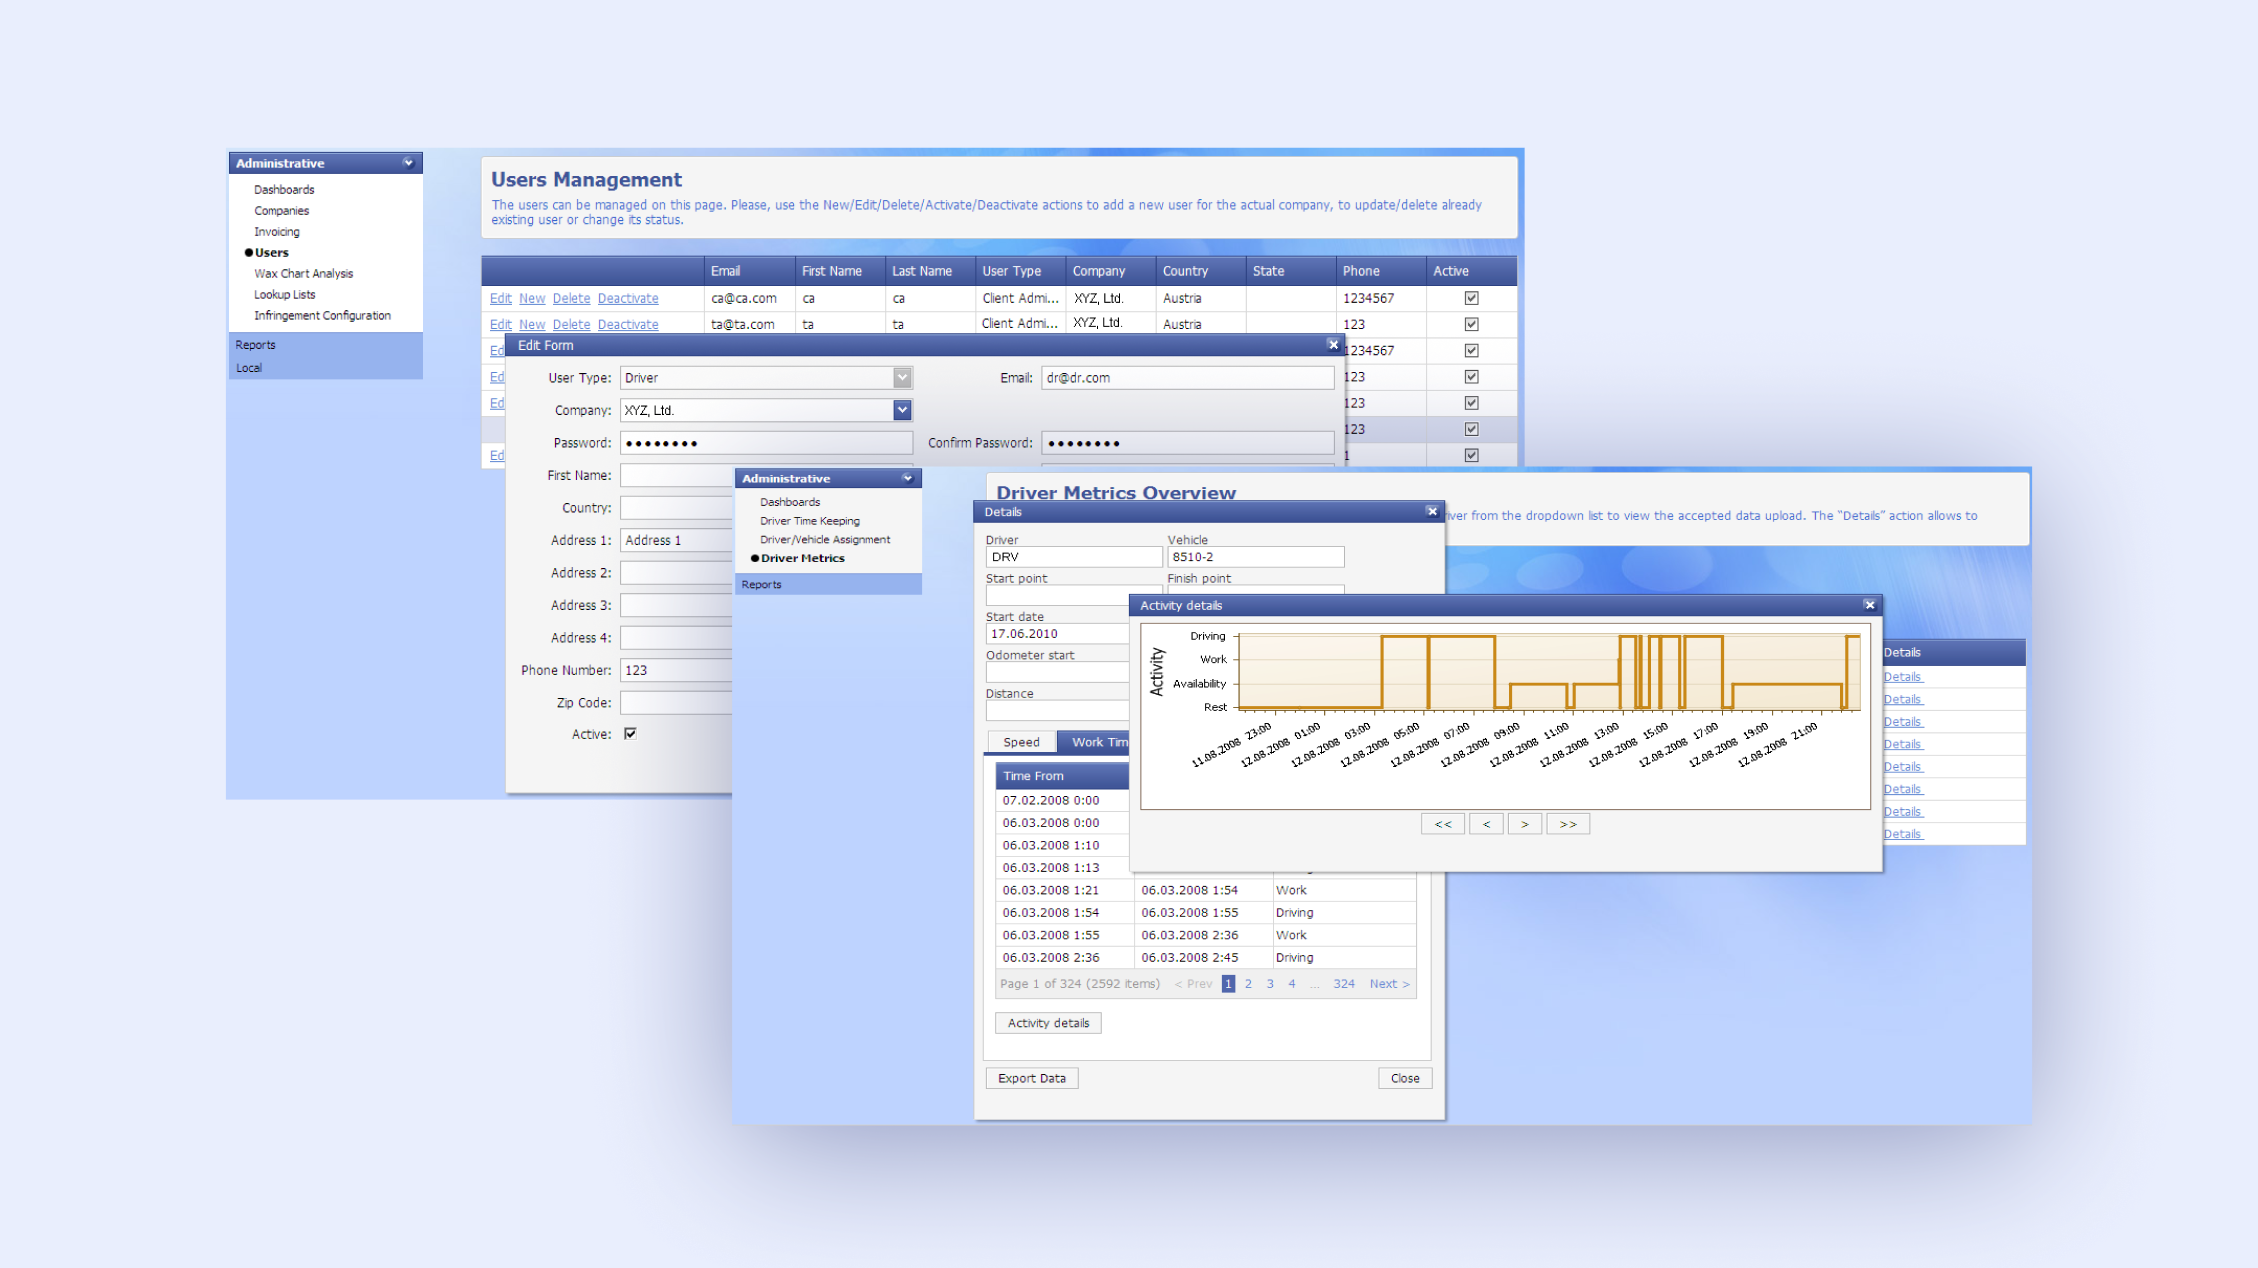Deactivate the ta@ta.com user

(627, 323)
